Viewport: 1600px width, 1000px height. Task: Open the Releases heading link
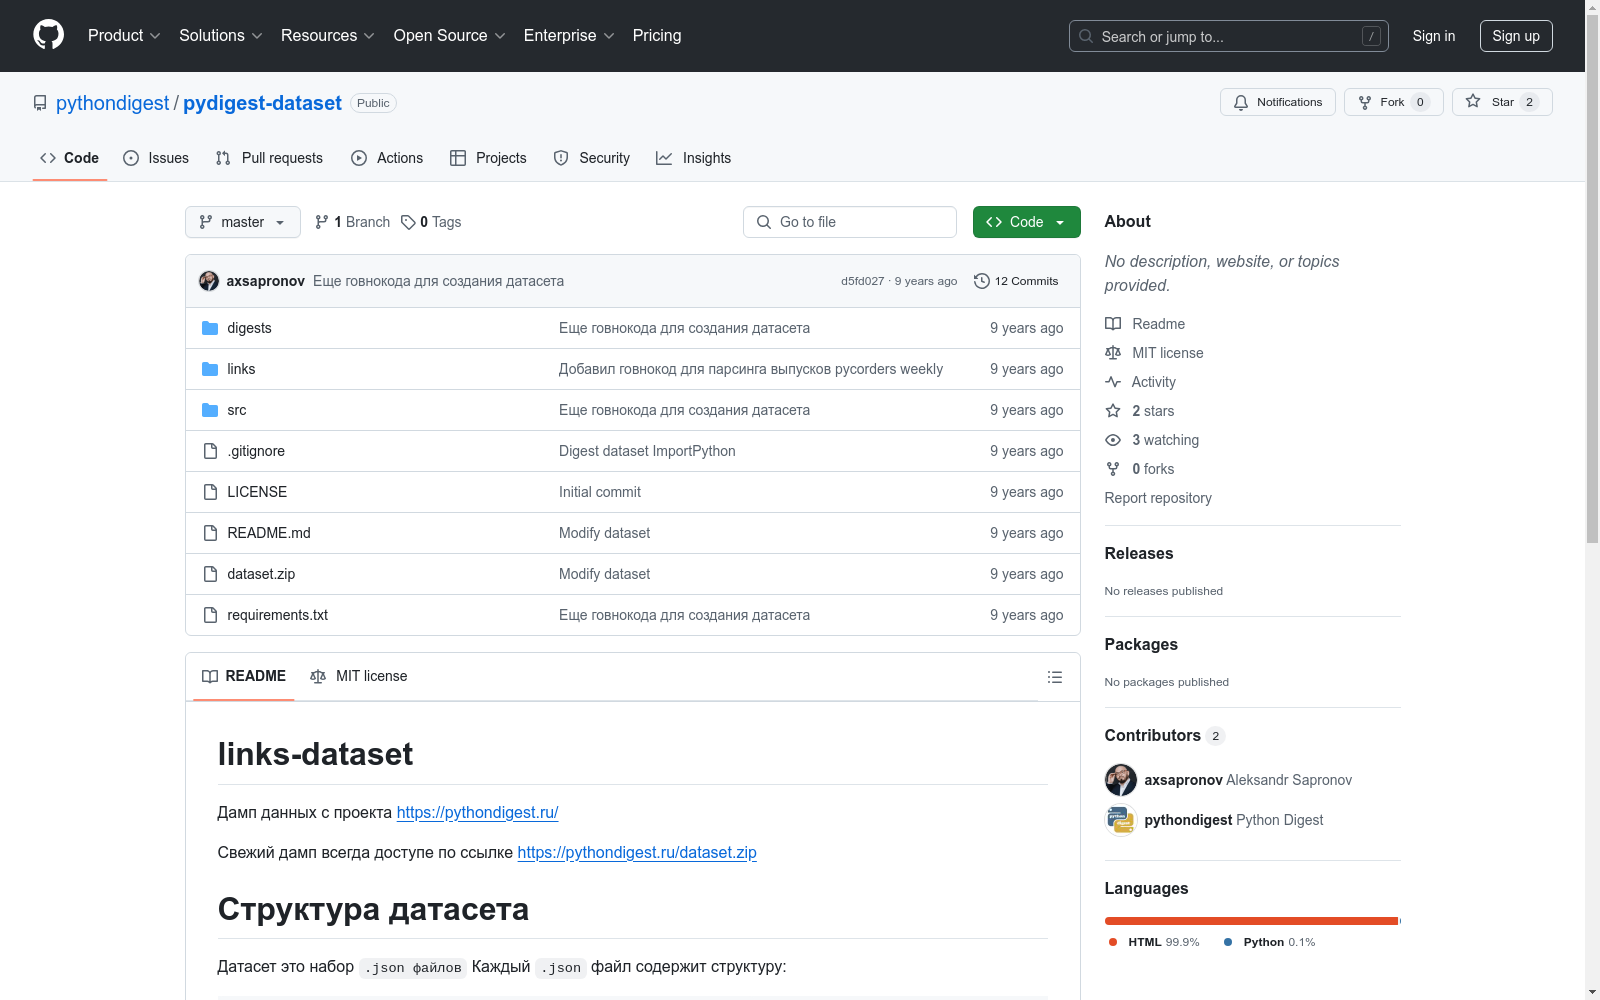(1139, 553)
